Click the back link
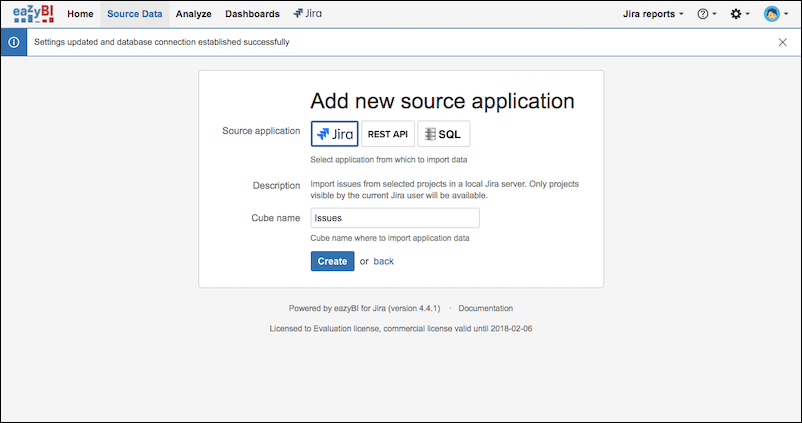 (384, 261)
